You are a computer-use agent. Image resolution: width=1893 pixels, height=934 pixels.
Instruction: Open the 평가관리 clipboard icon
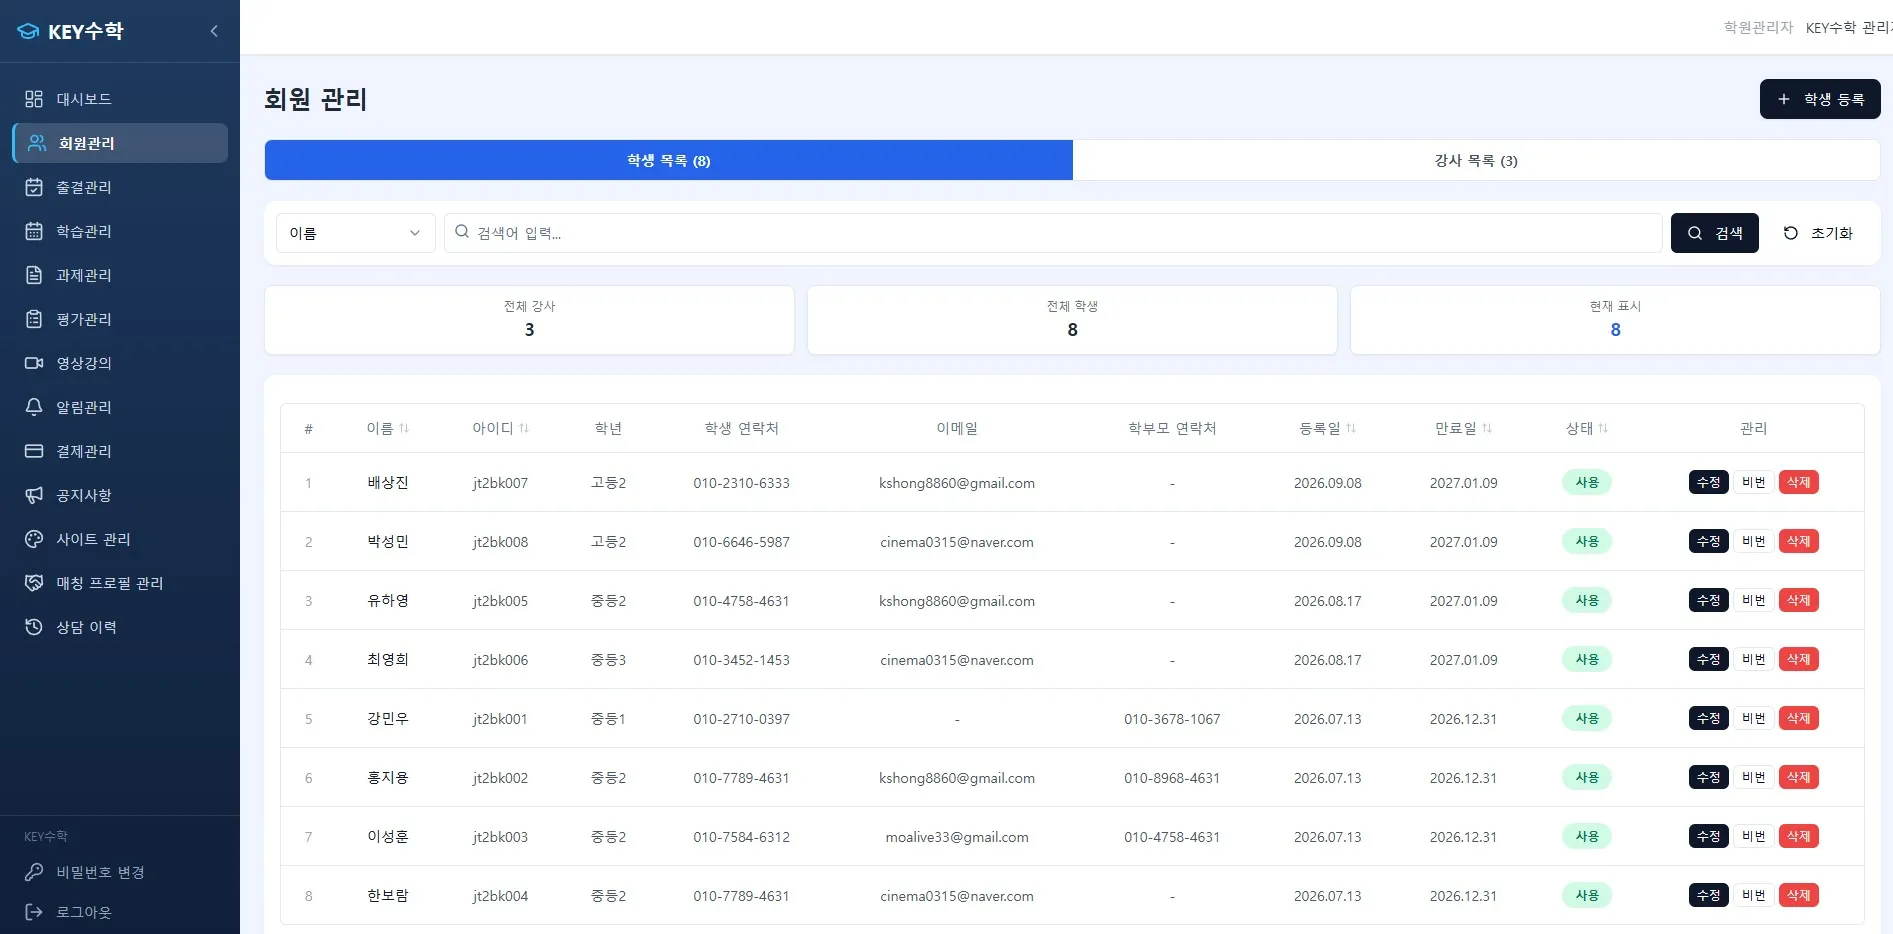point(34,319)
